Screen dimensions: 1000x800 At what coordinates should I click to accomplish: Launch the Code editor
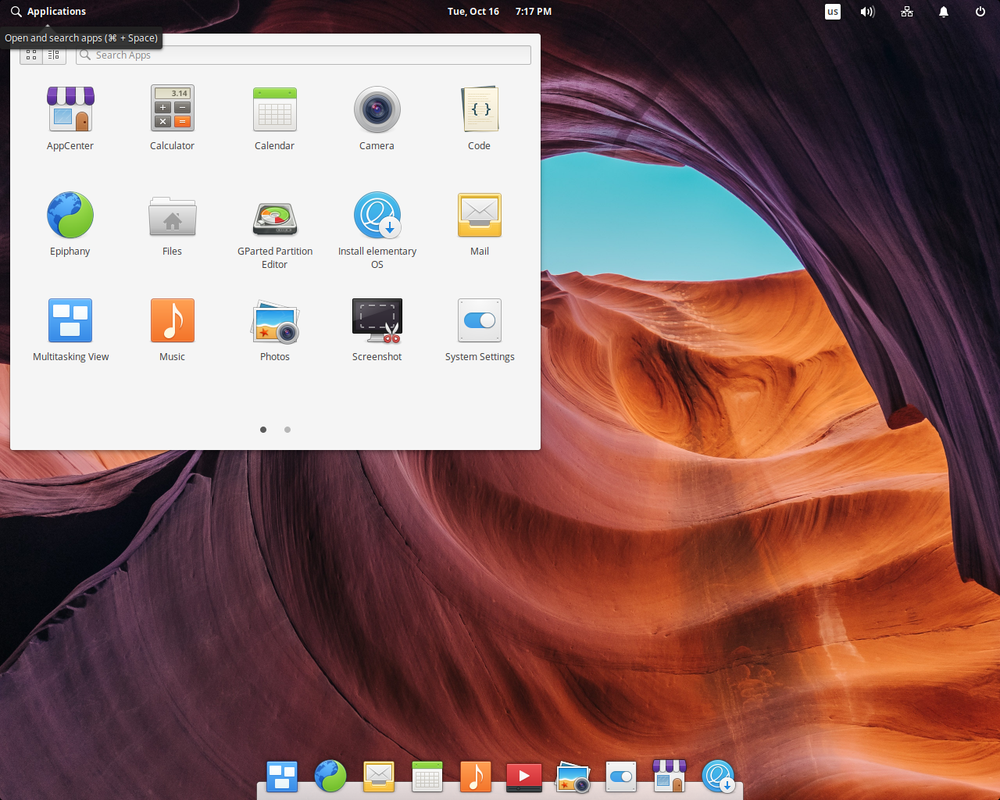pyautogui.click(x=479, y=109)
